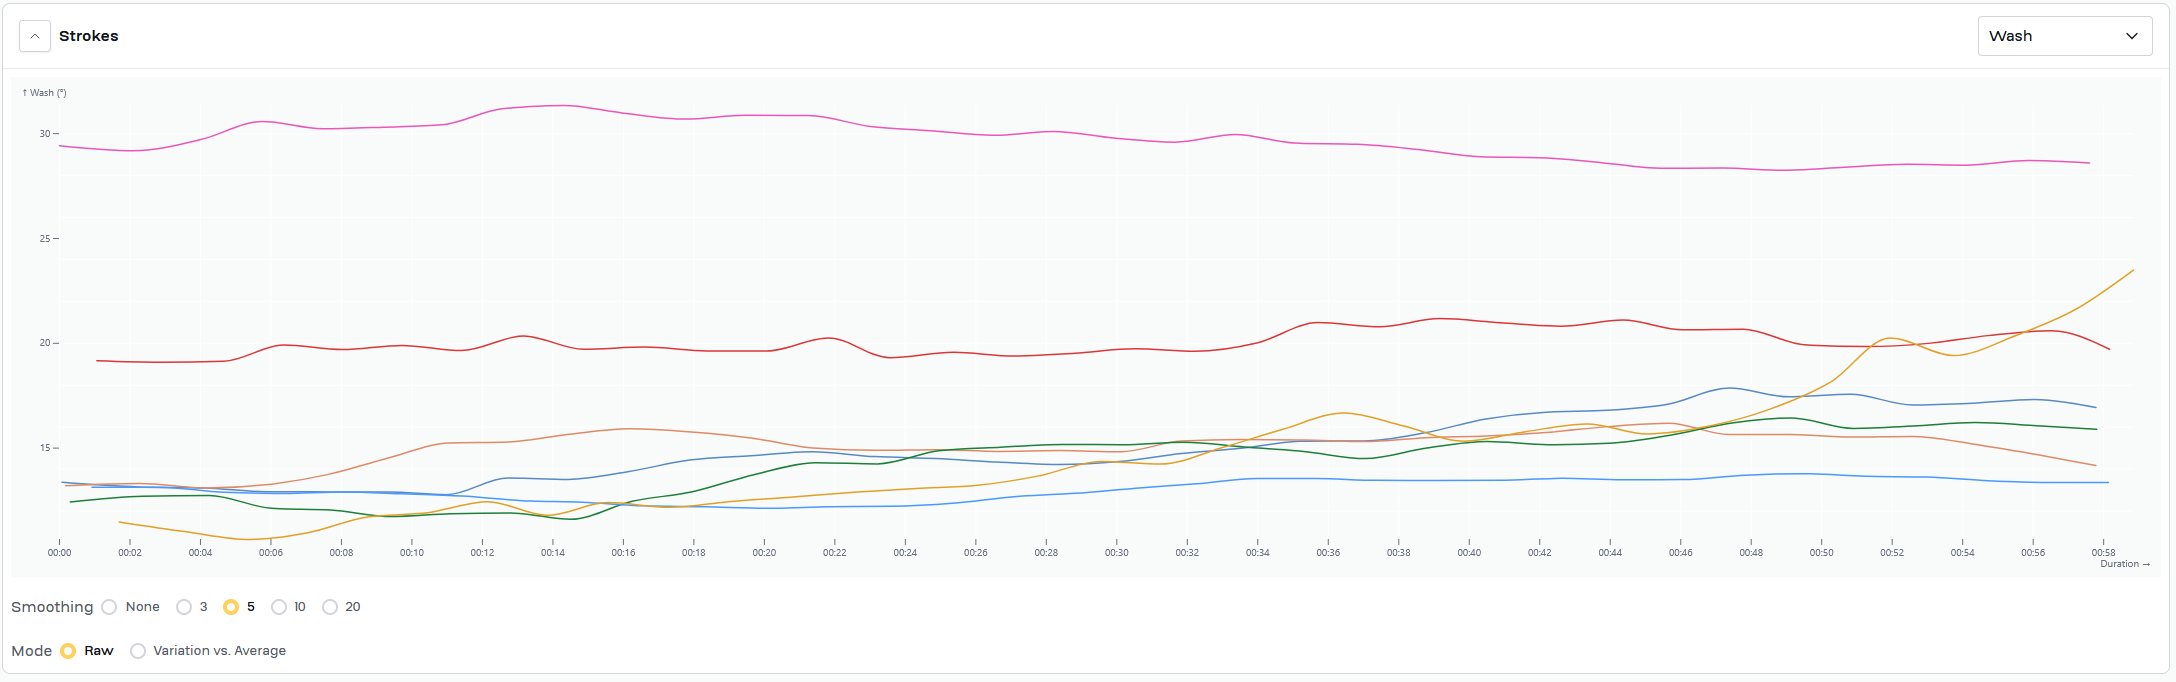The image size is (2176, 682).
Task: Select Raw mode radio button
Action: tap(68, 651)
